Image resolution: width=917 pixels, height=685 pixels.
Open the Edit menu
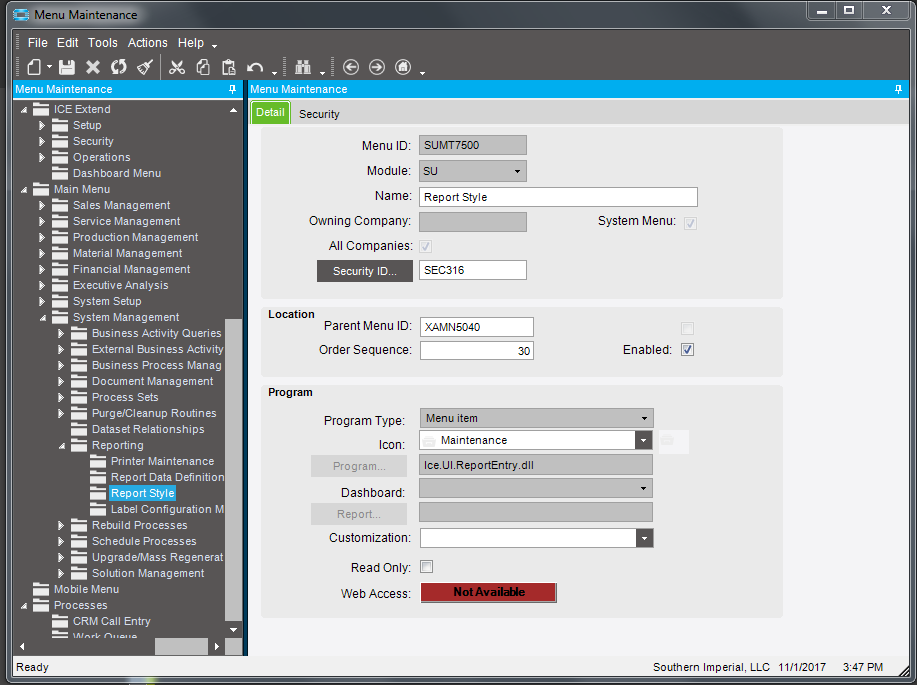pos(67,43)
